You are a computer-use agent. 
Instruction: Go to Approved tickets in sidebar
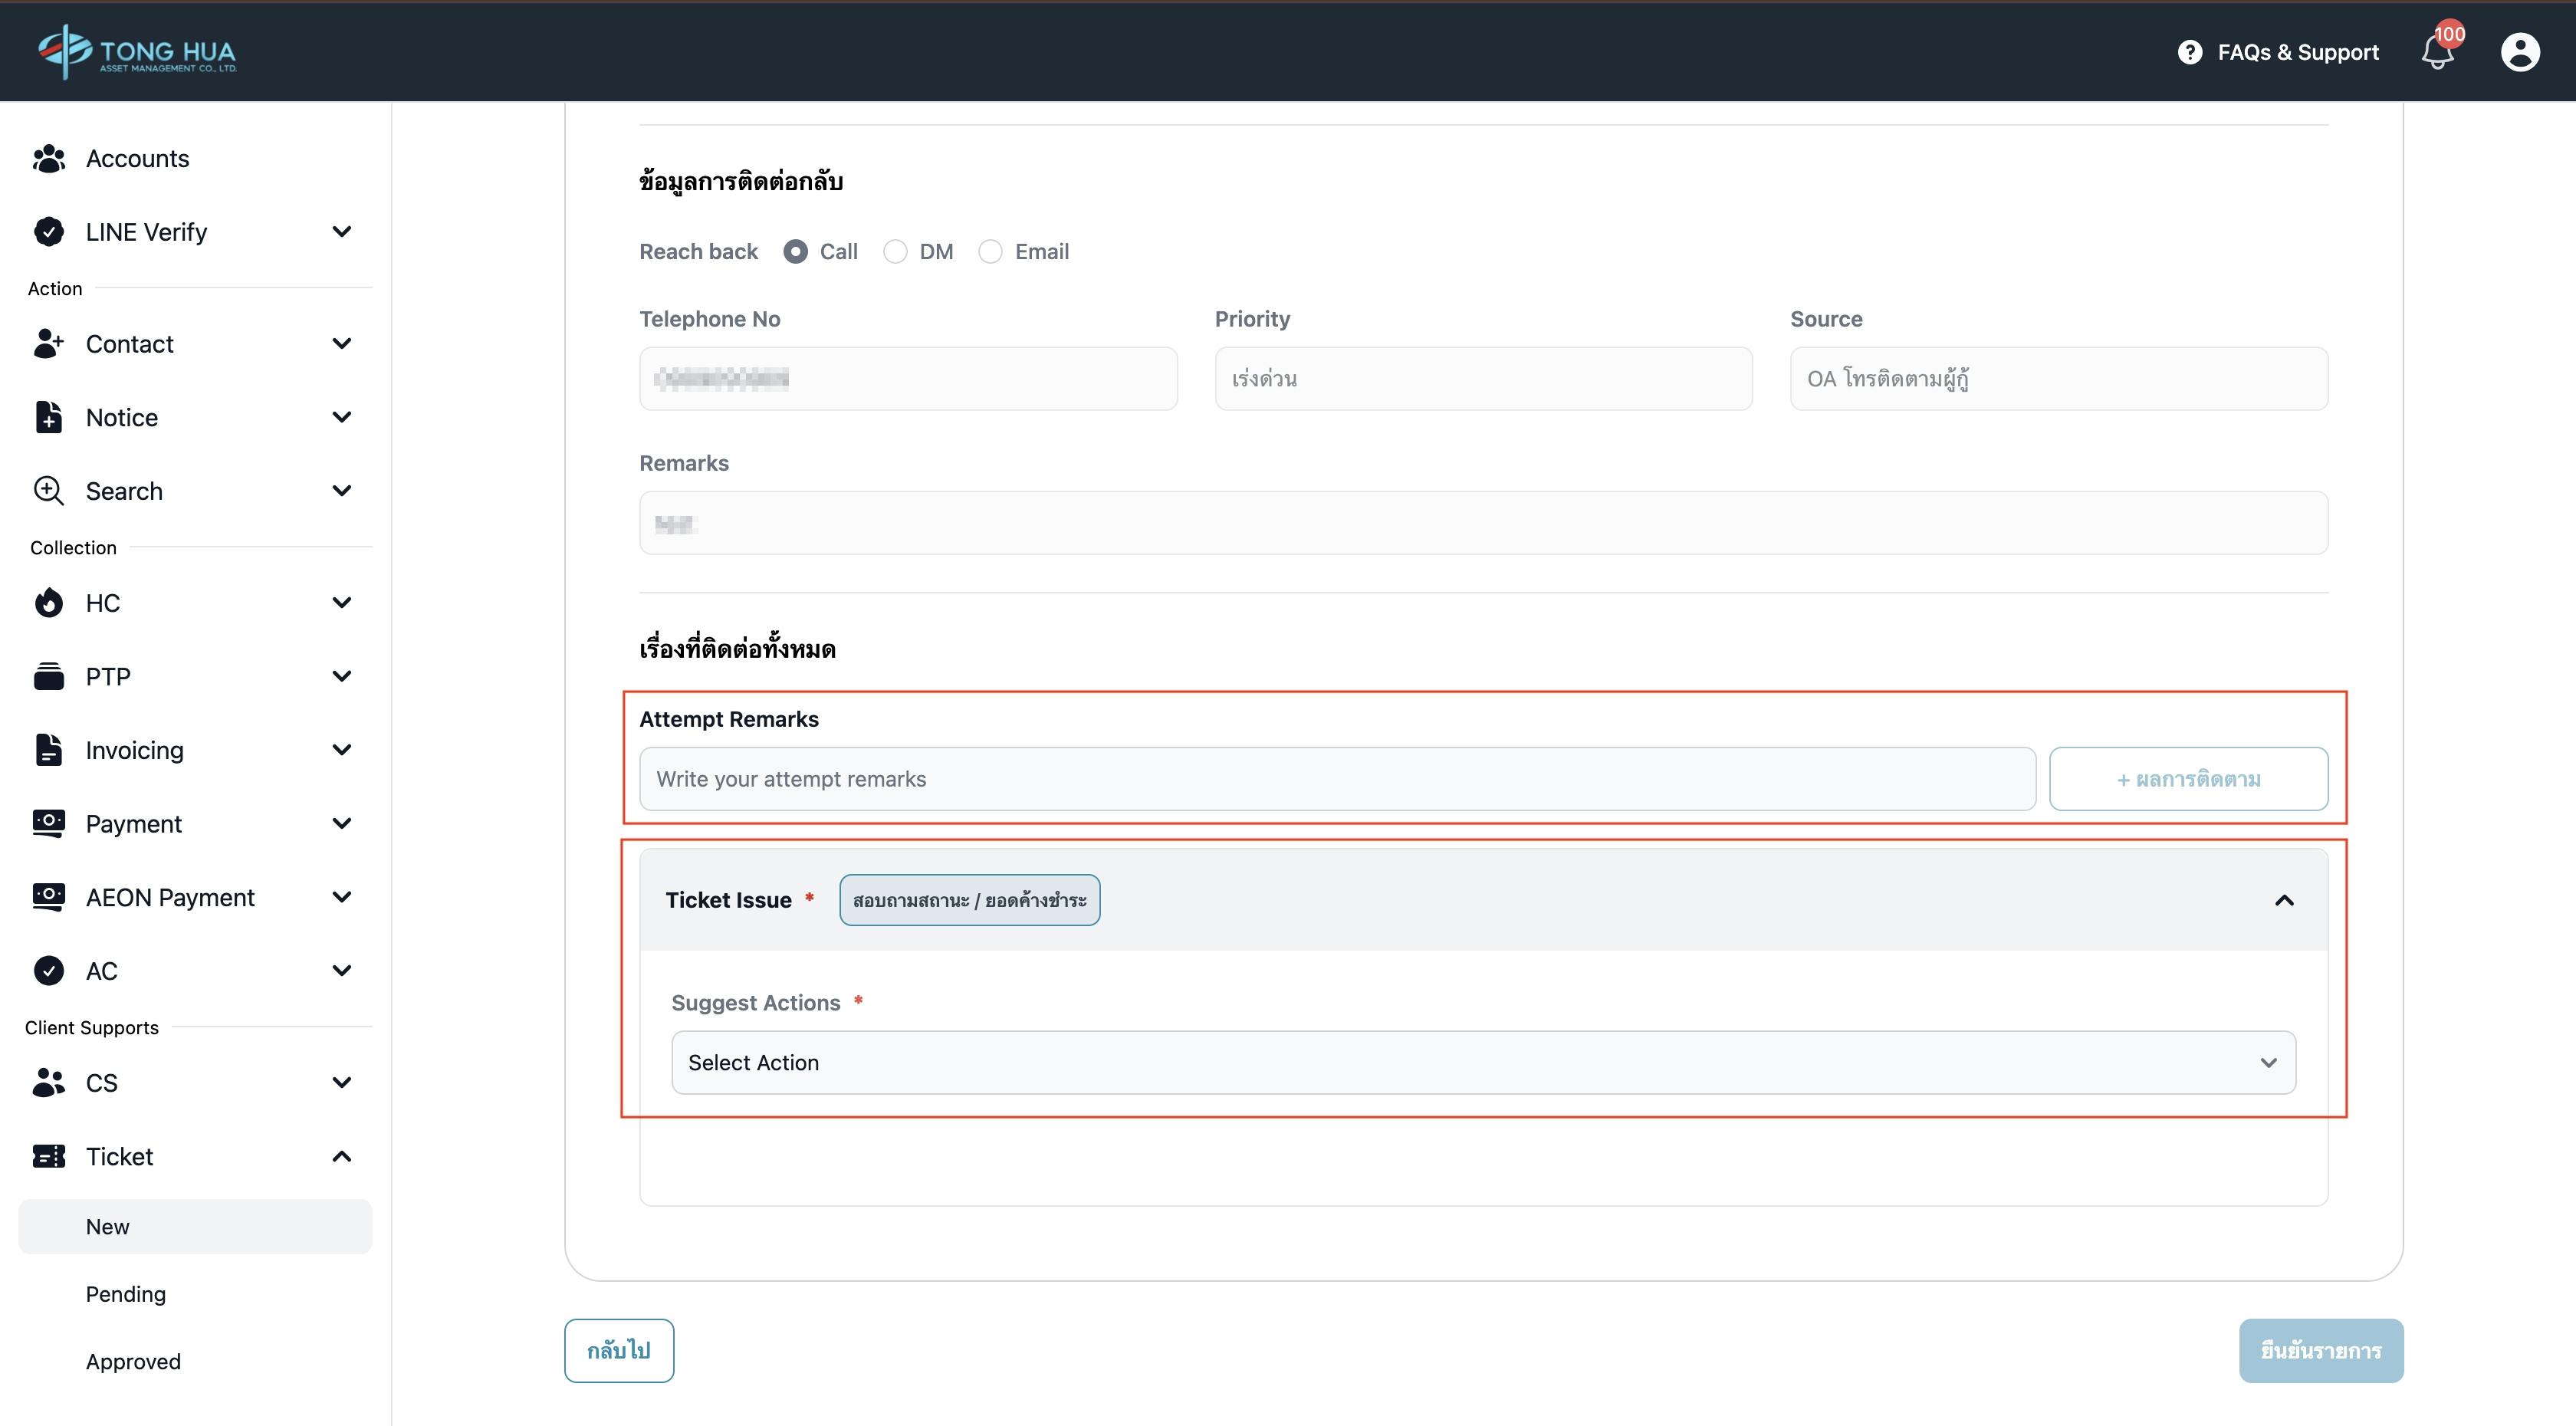coord(133,1361)
